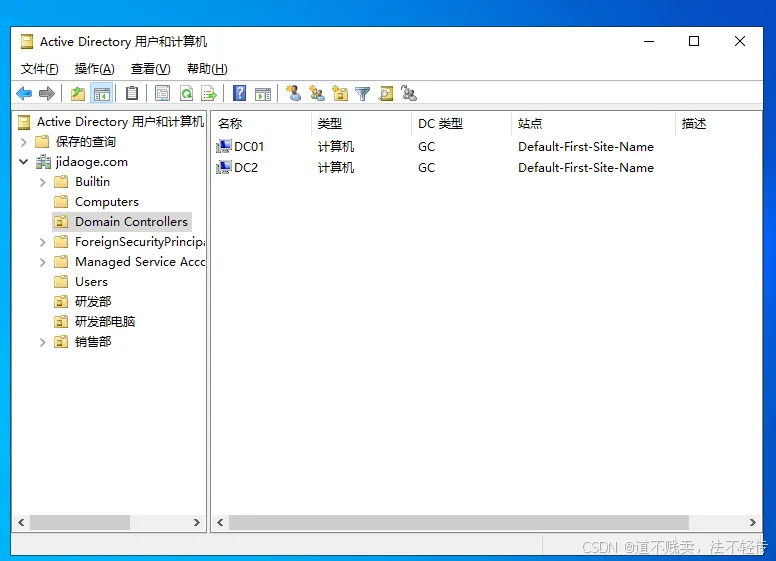Screen dimensions: 776x561
Task: Create a new organizational unit with the toolbar icon
Action: (340, 93)
